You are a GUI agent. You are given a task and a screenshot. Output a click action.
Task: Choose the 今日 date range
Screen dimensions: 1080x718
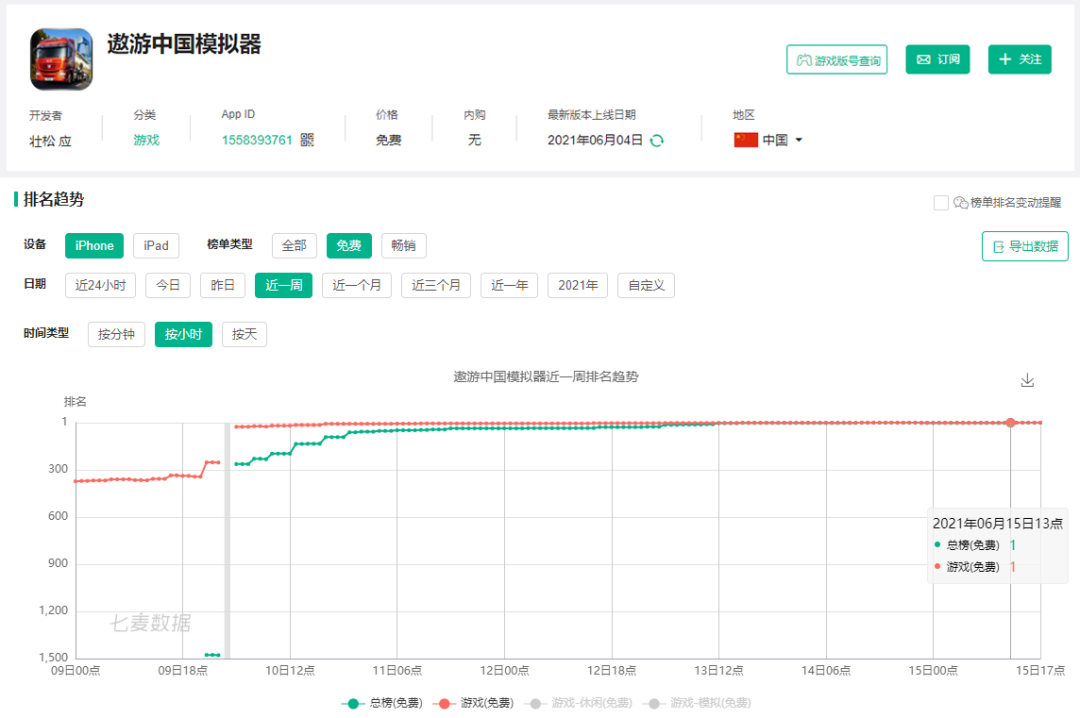tap(167, 285)
